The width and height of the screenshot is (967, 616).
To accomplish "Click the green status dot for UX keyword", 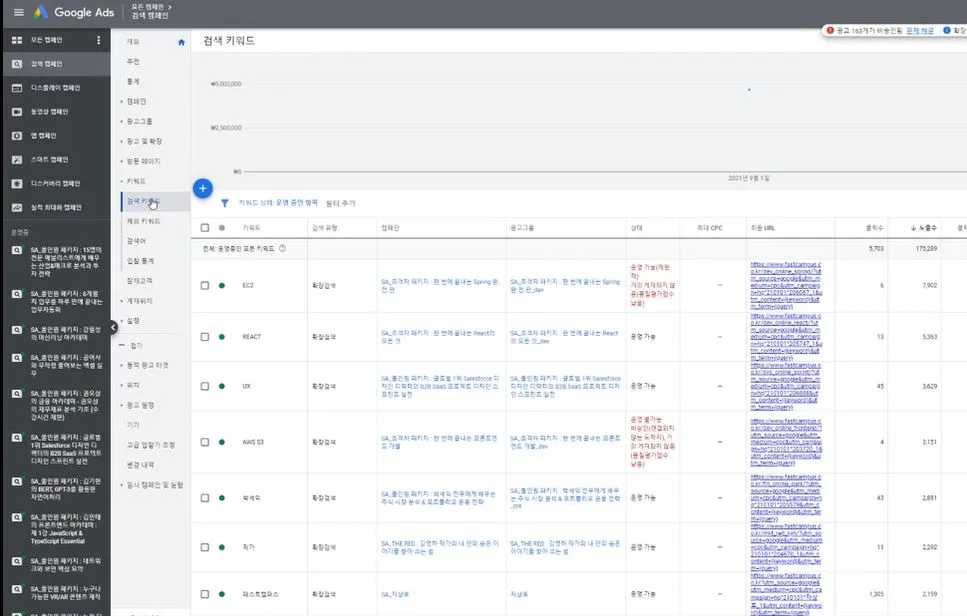I will pyautogui.click(x=222, y=386).
